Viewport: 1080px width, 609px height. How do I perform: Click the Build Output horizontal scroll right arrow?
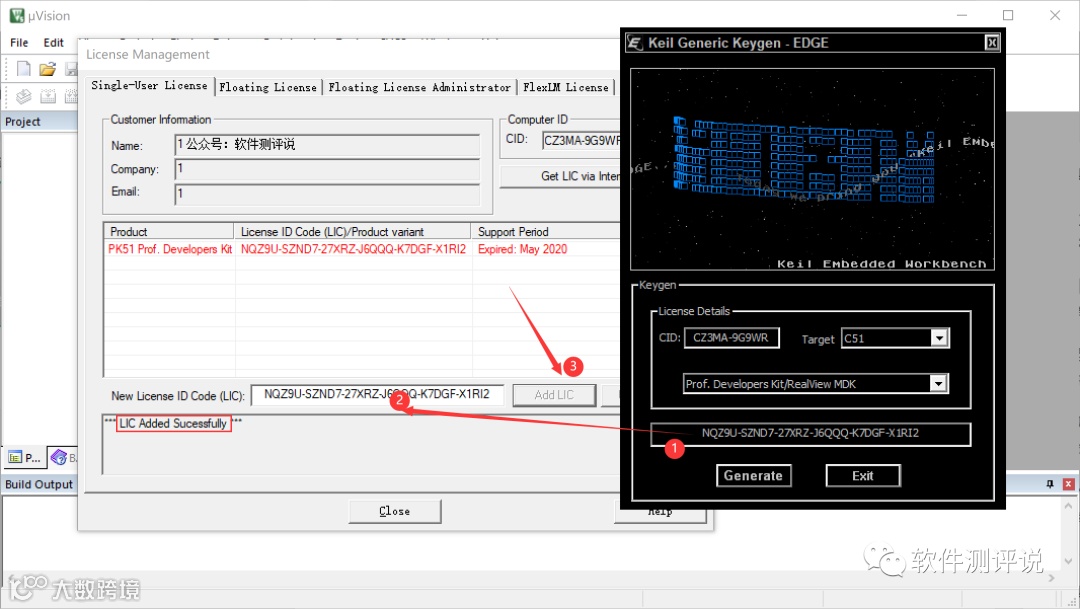click(1052, 578)
